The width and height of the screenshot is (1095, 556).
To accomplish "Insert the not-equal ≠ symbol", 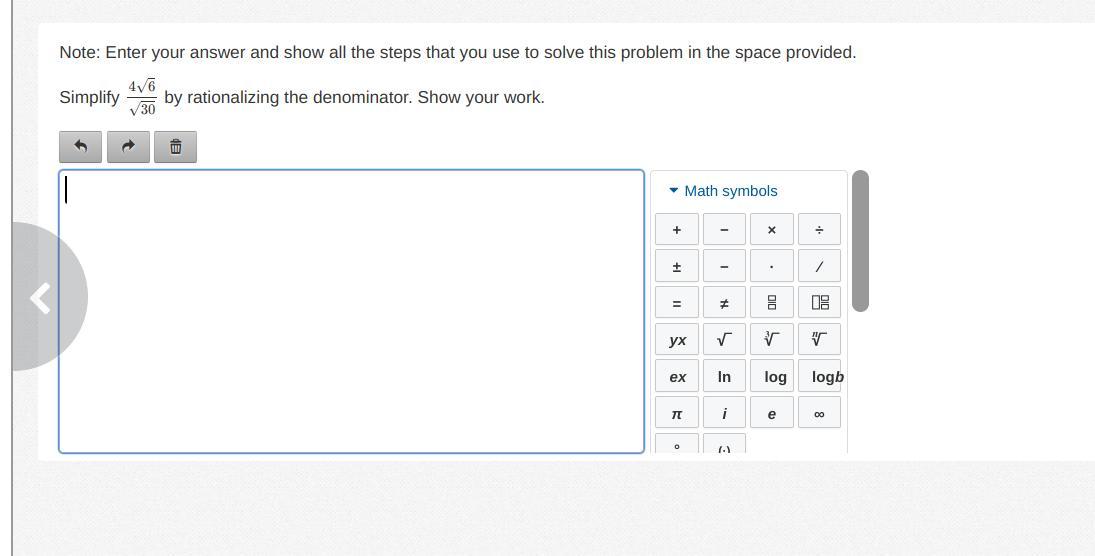I will point(724,303).
